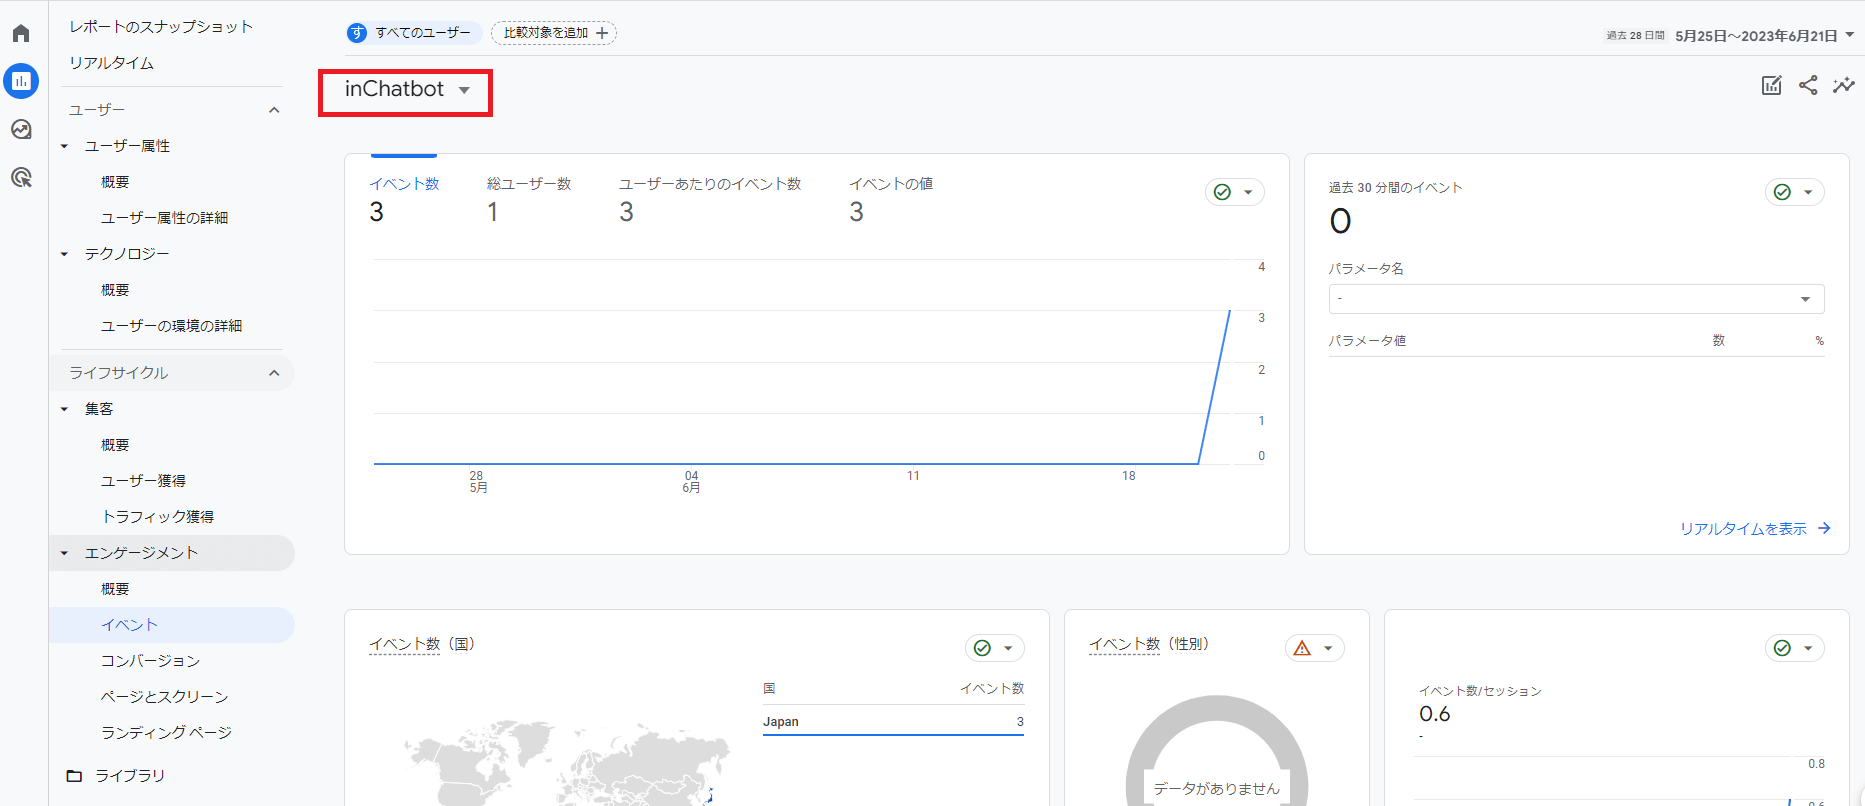The width and height of the screenshot is (1865, 806).
Task: Click the 過去 30 分間のイベント heading
Action: coord(1395,188)
